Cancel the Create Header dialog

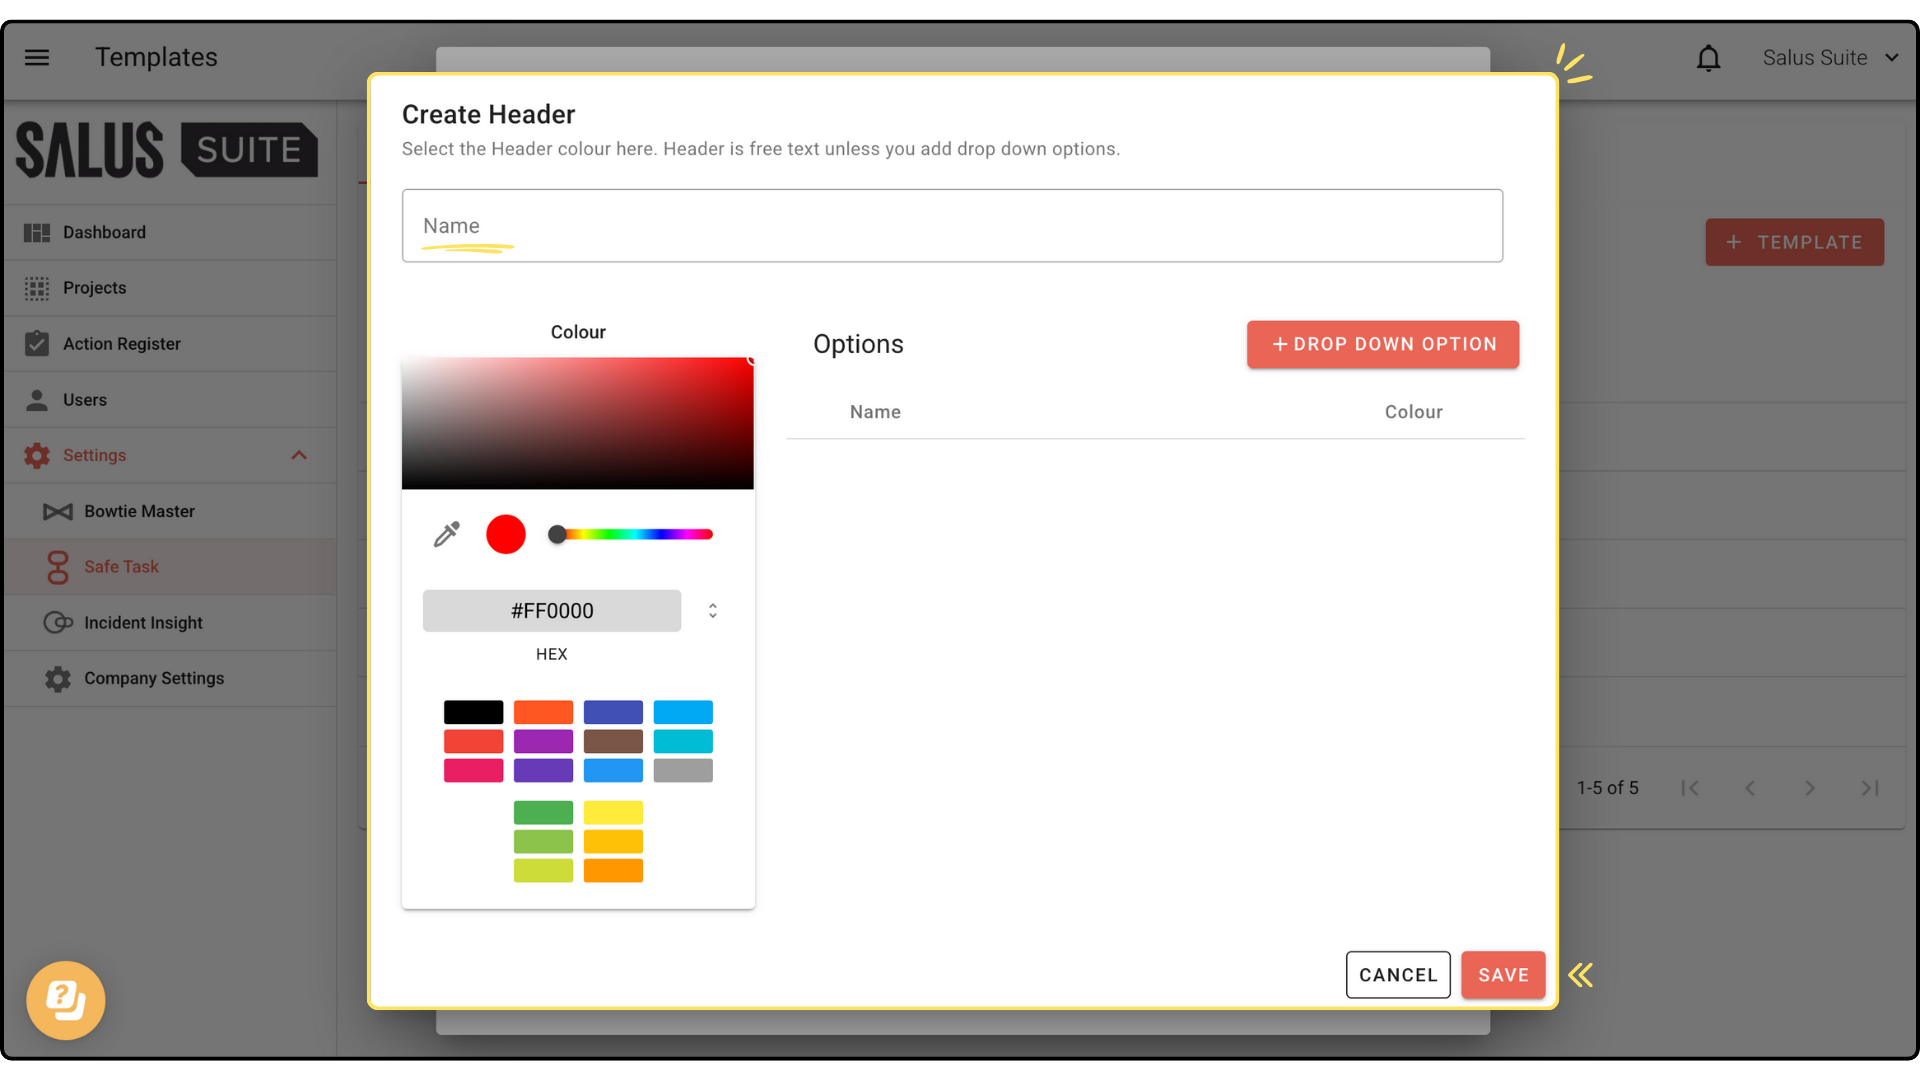(x=1397, y=975)
